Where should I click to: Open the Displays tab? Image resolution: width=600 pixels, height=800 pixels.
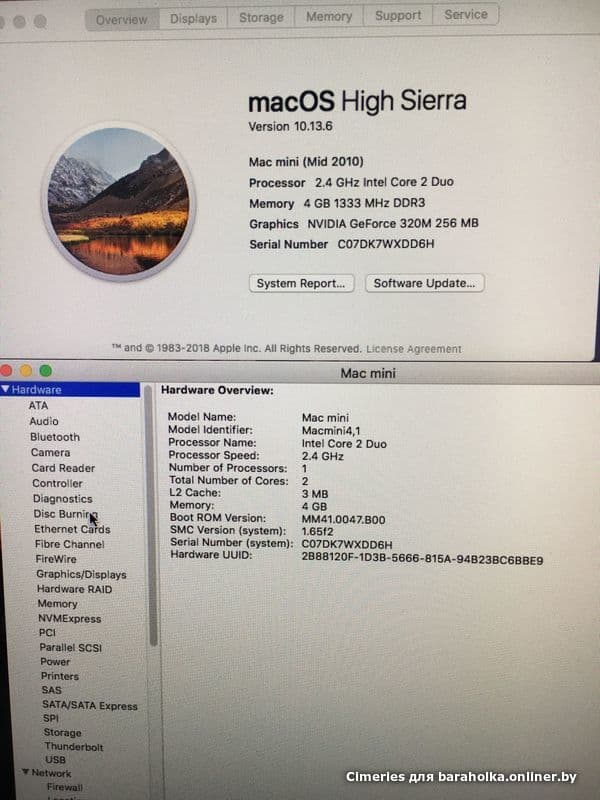[x=193, y=19]
